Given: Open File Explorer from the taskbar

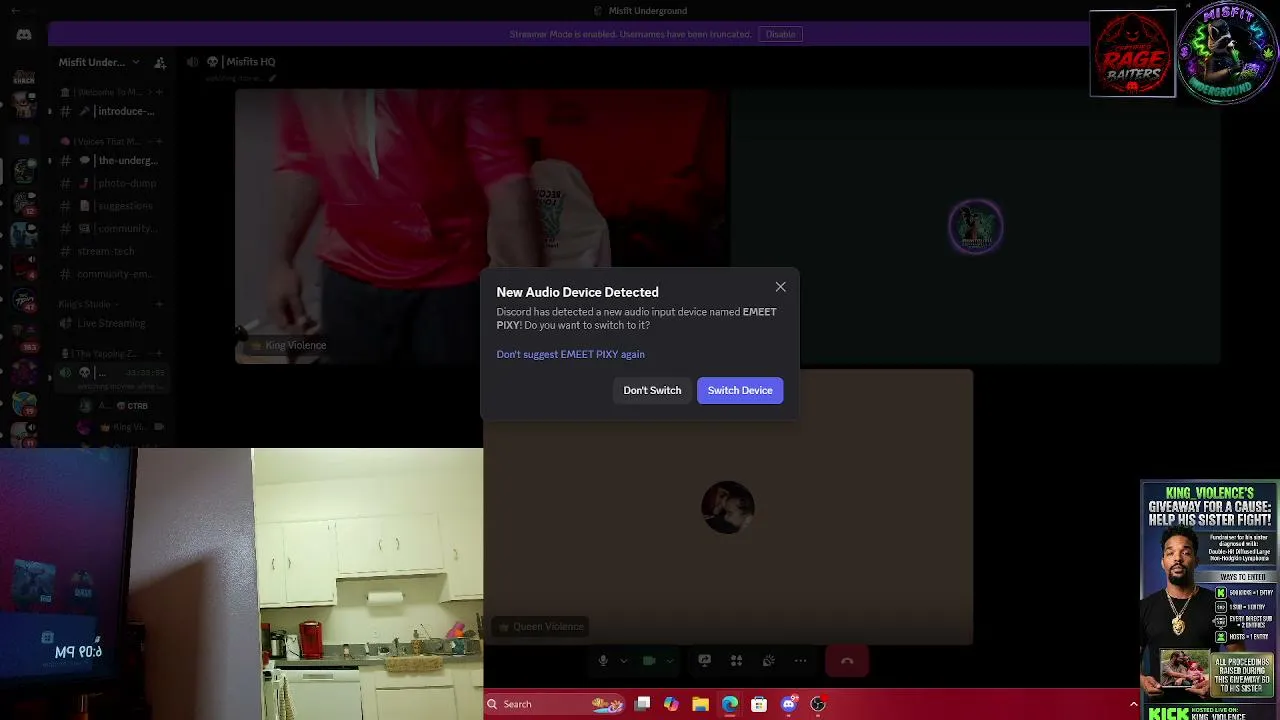Looking at the screenshot, I should pos(700,704).
